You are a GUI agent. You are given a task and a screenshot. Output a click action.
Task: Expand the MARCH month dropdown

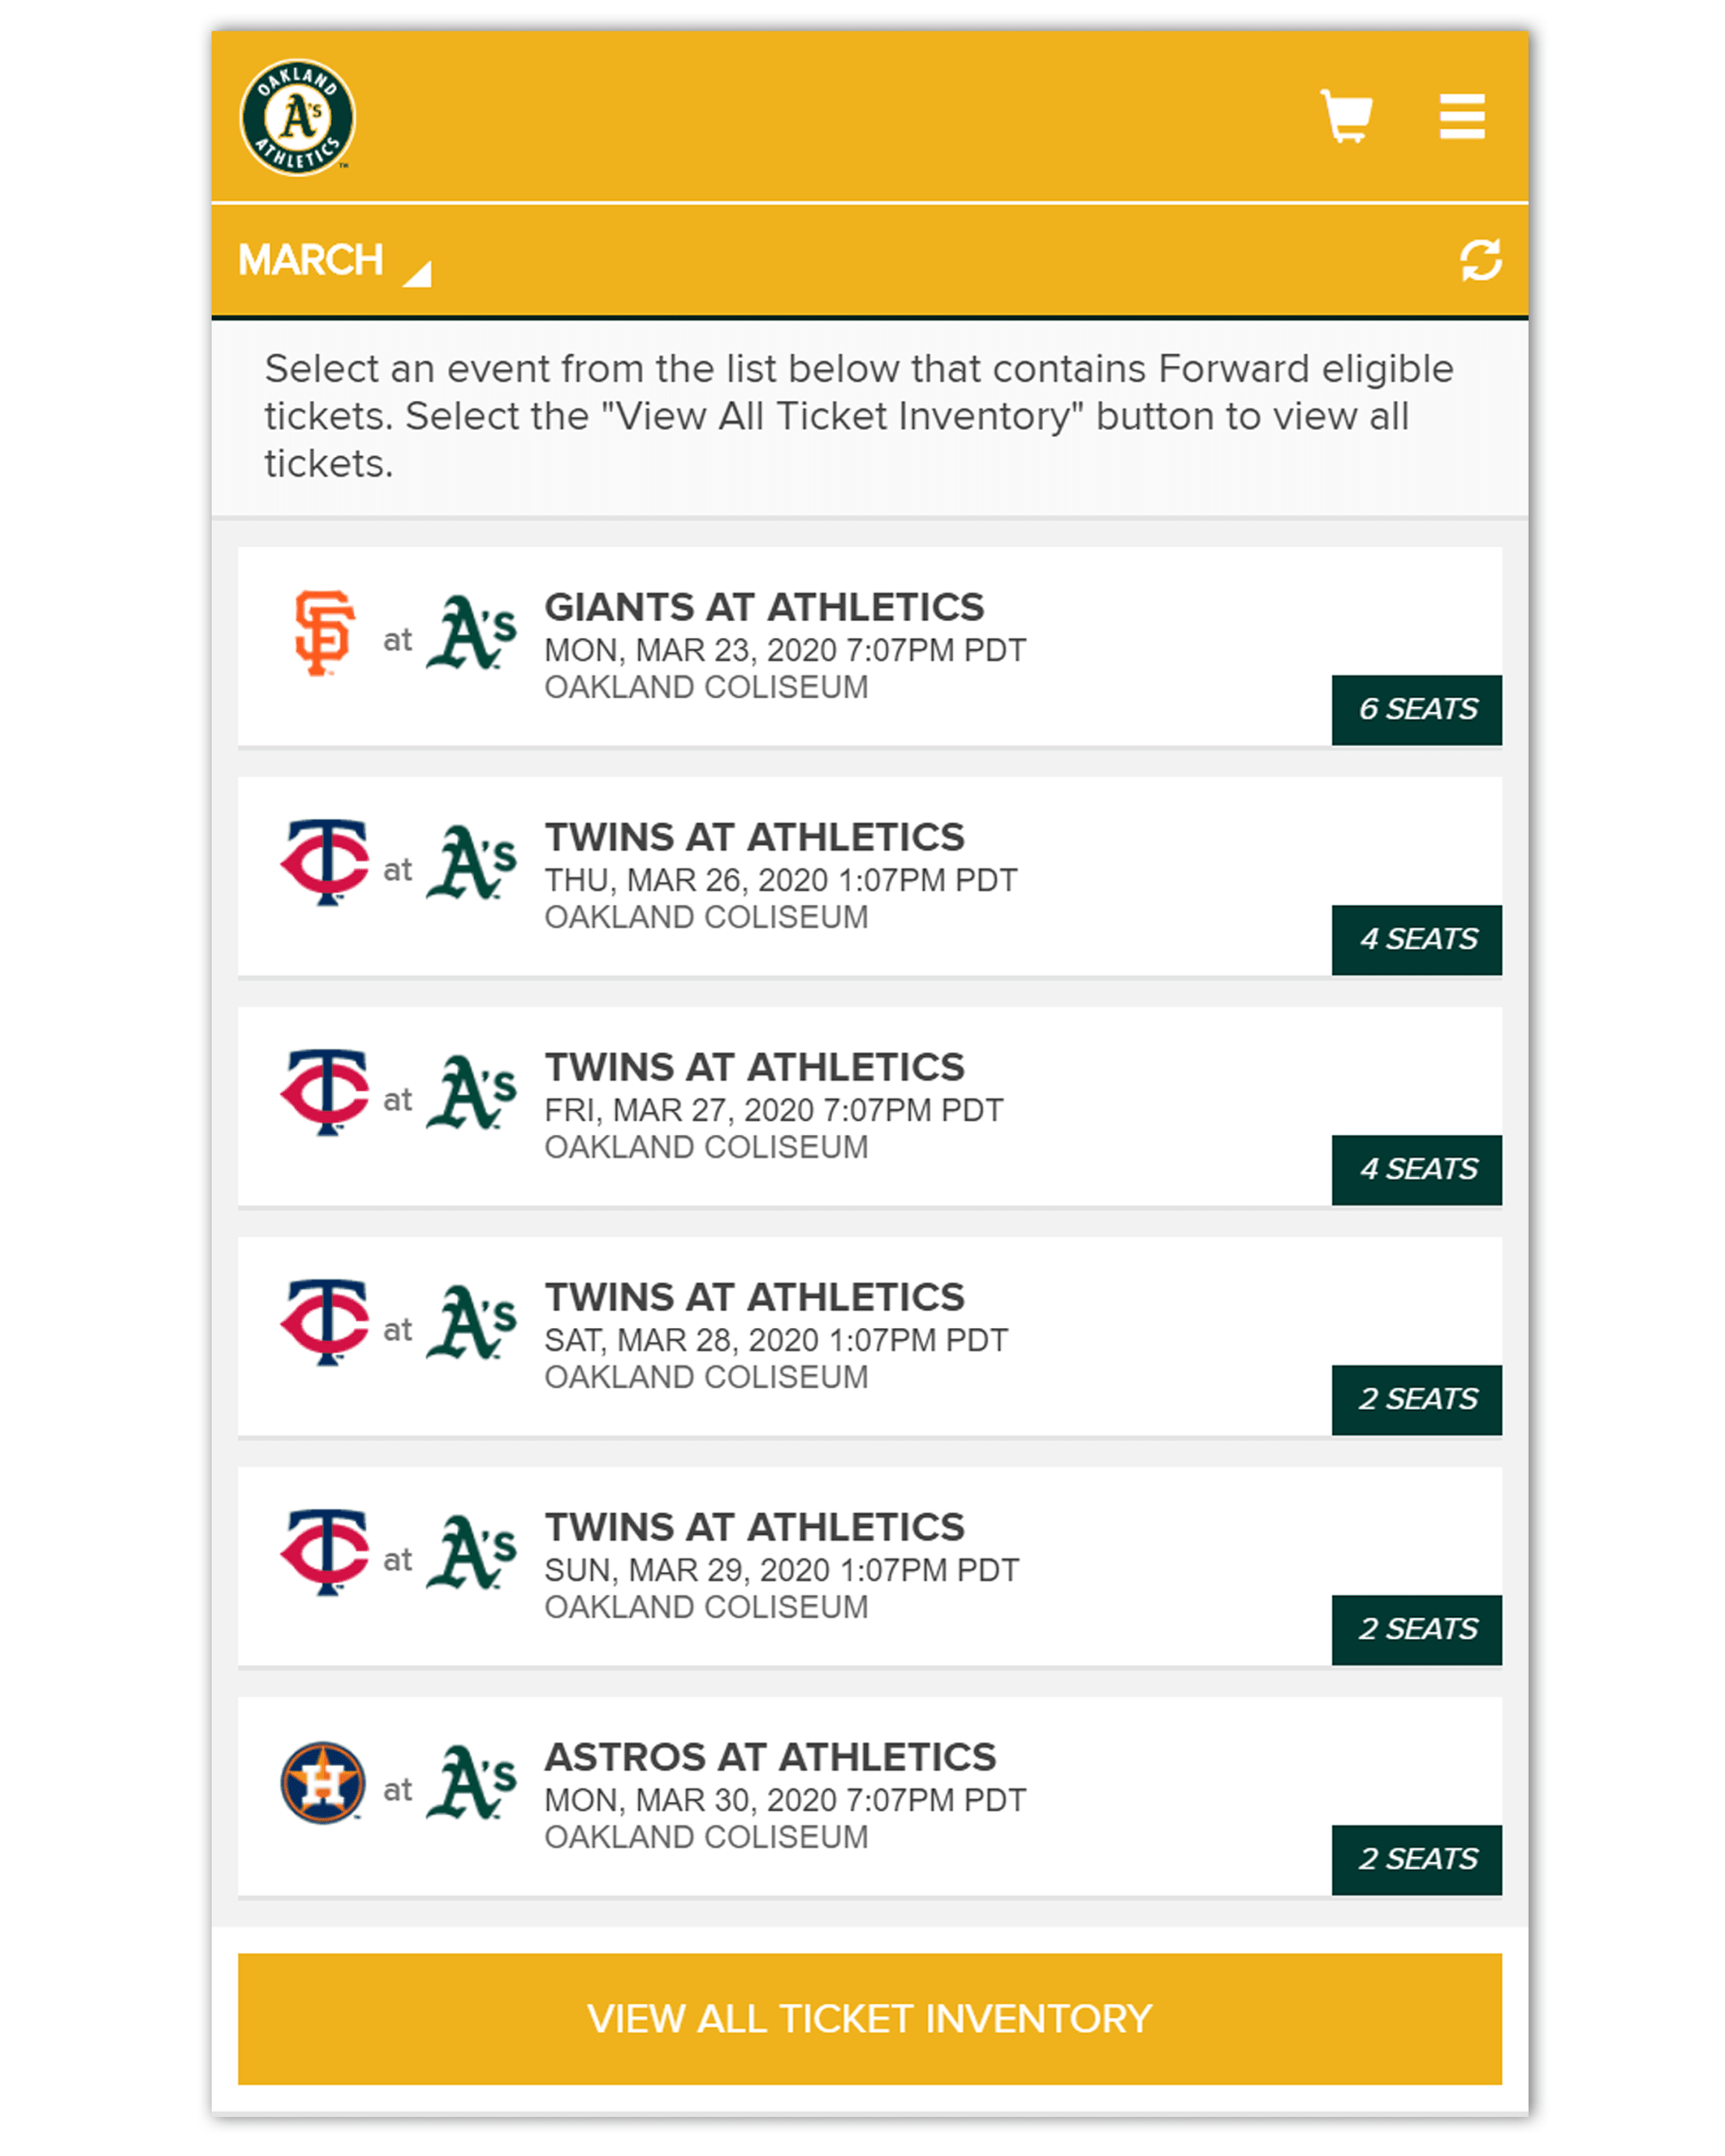tap(311, 260)
